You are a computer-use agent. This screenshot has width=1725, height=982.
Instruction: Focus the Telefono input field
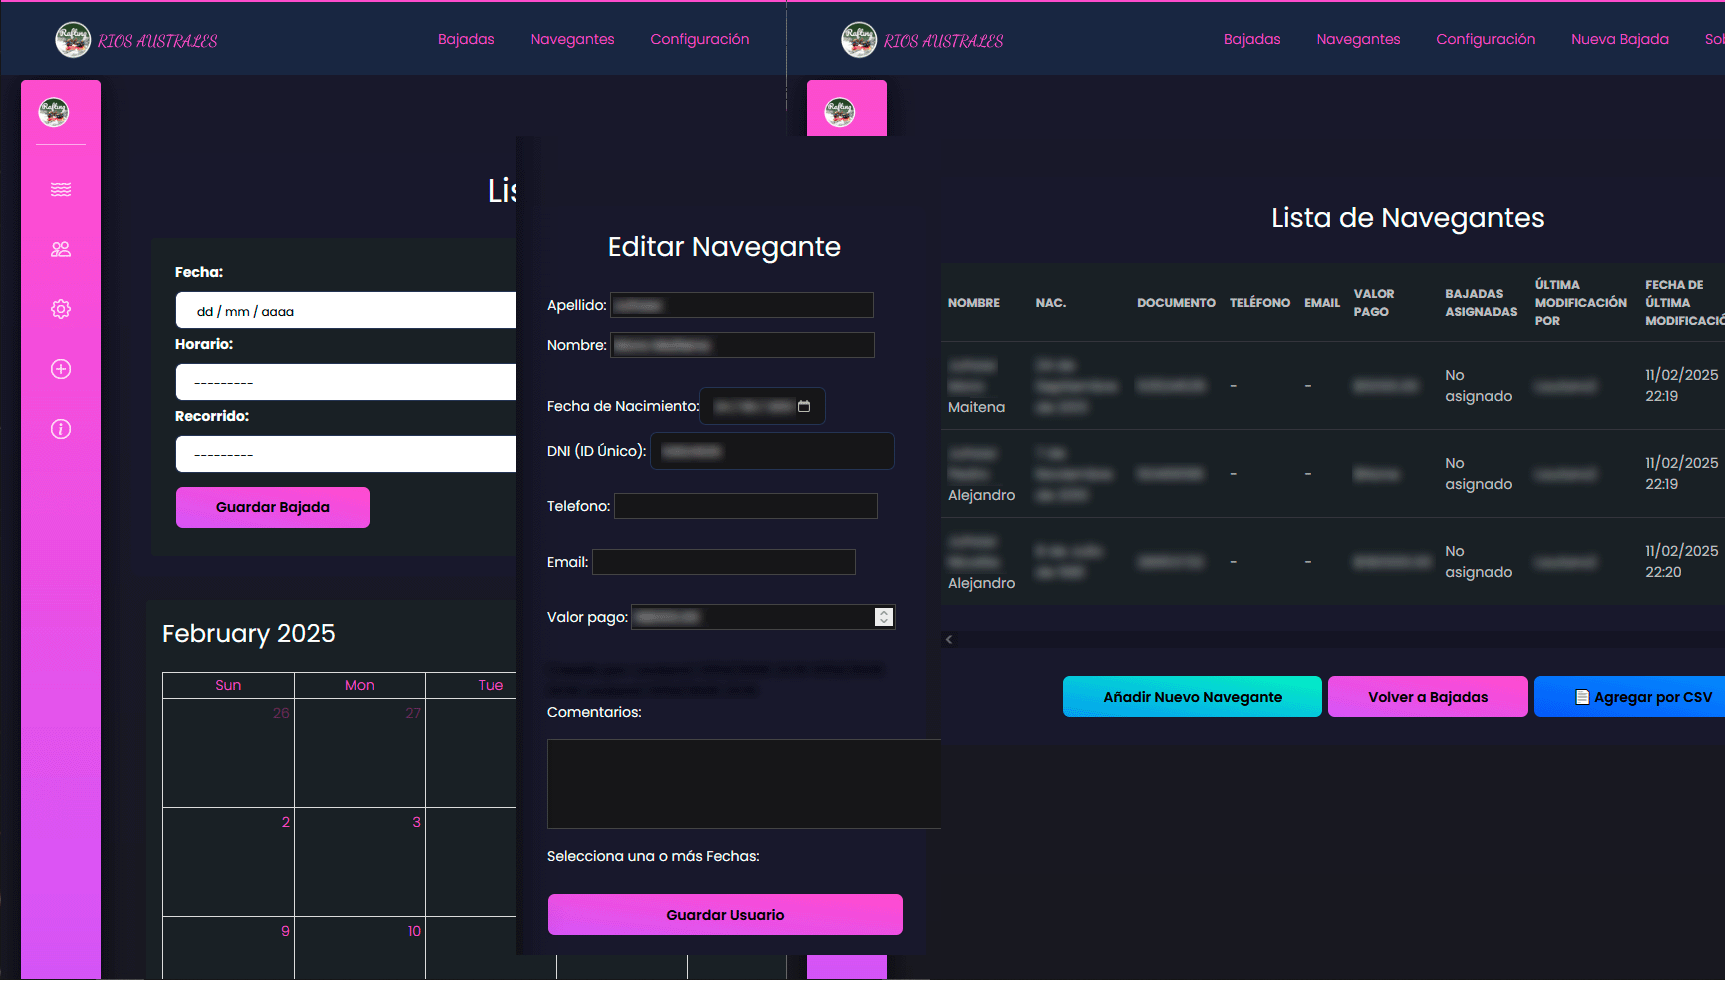[x=745, y=506]
